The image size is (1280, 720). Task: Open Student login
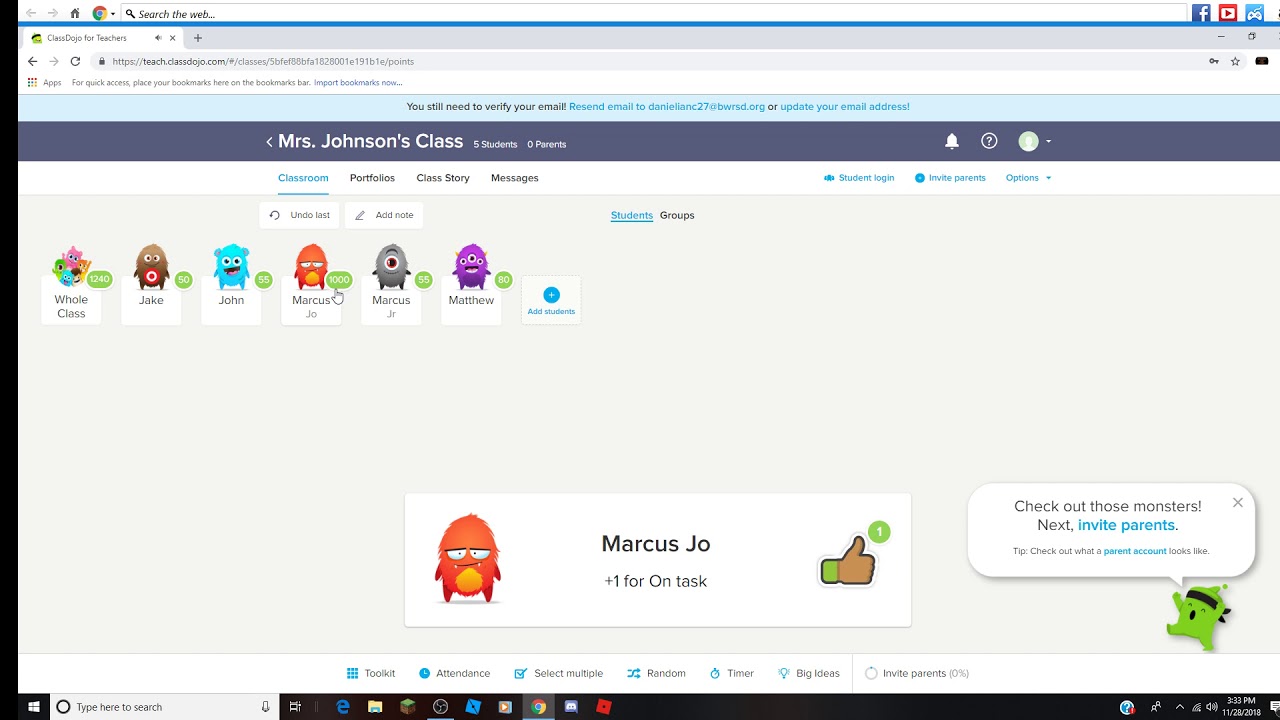[x=859, y=178]
